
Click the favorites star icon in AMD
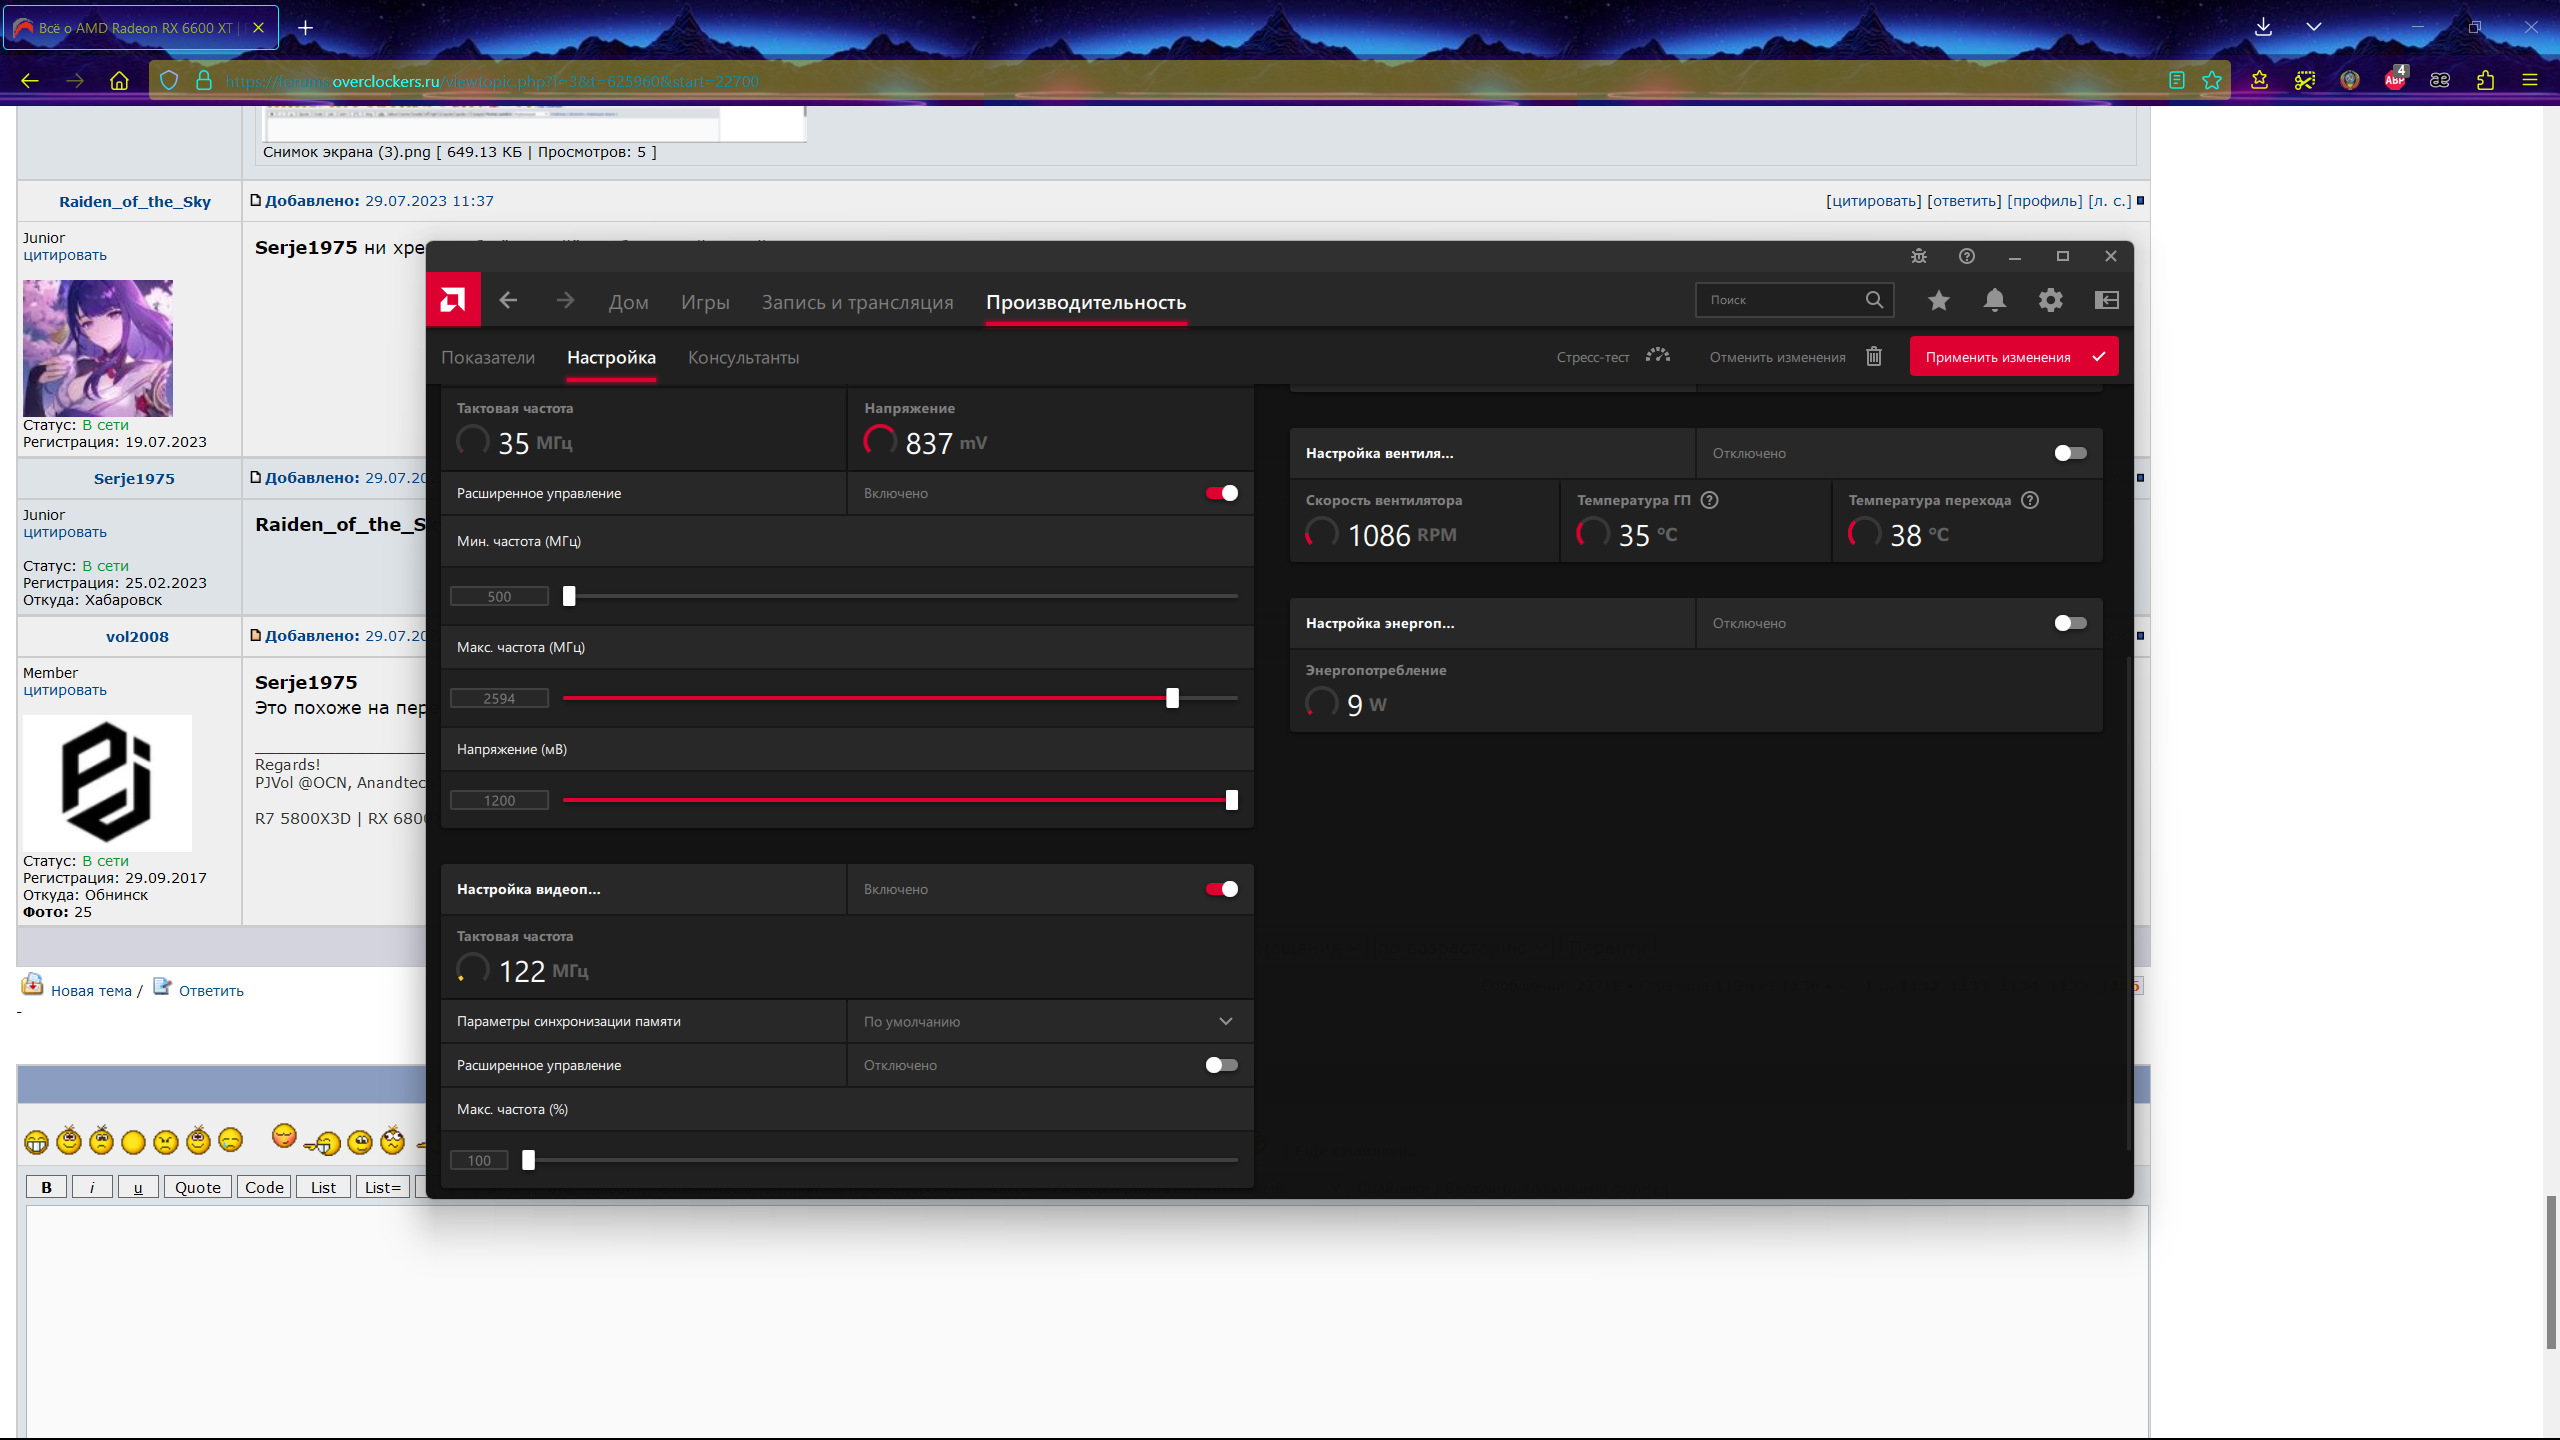1938,300
